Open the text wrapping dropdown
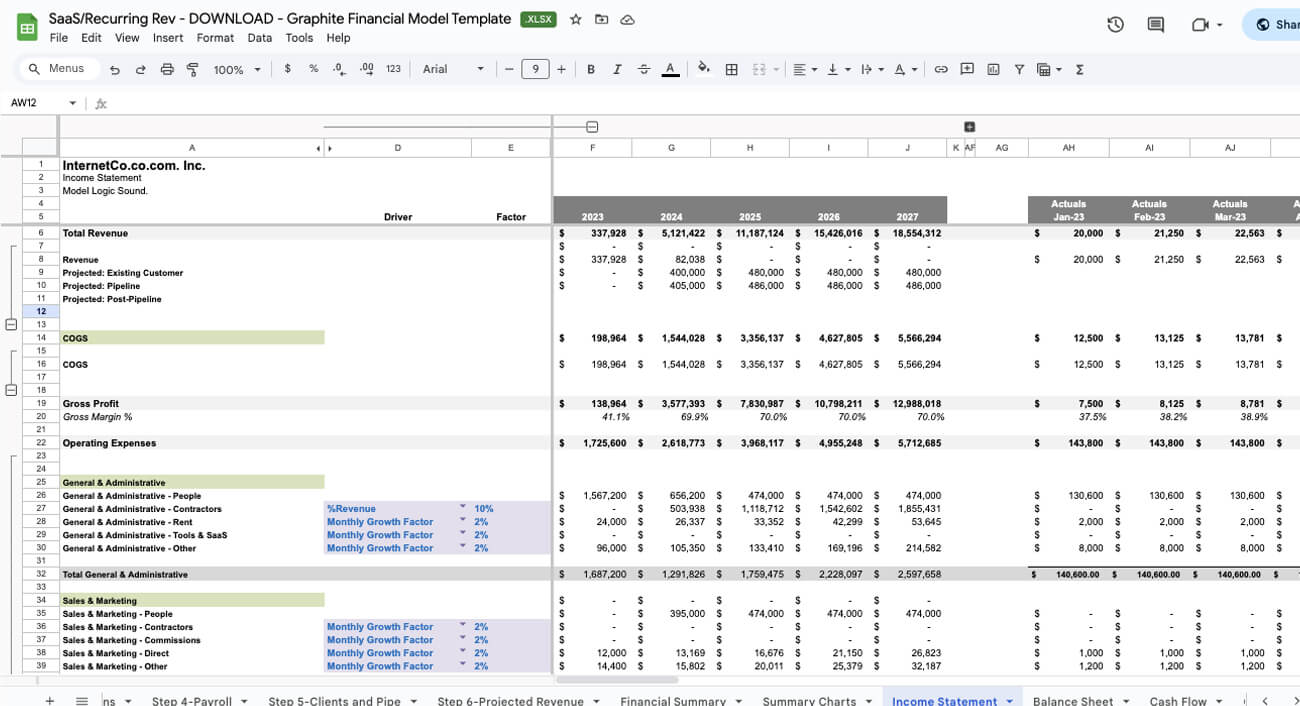This screenshot has height=706, width=1300. point(871,69)
